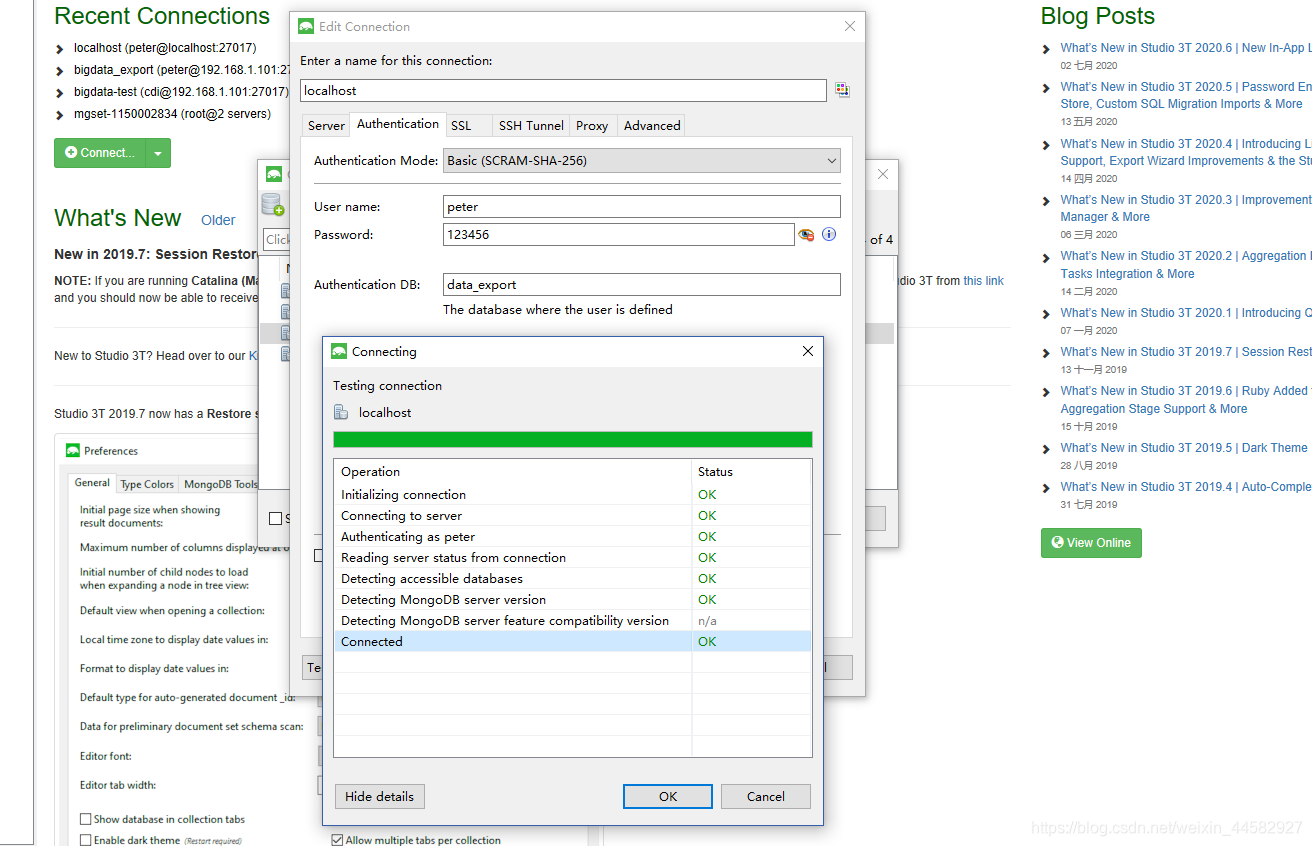The height and width of the screenshot is (846, 1312).
Task: Close the Connection Manager window behind
Action: [x=882, y=174]
